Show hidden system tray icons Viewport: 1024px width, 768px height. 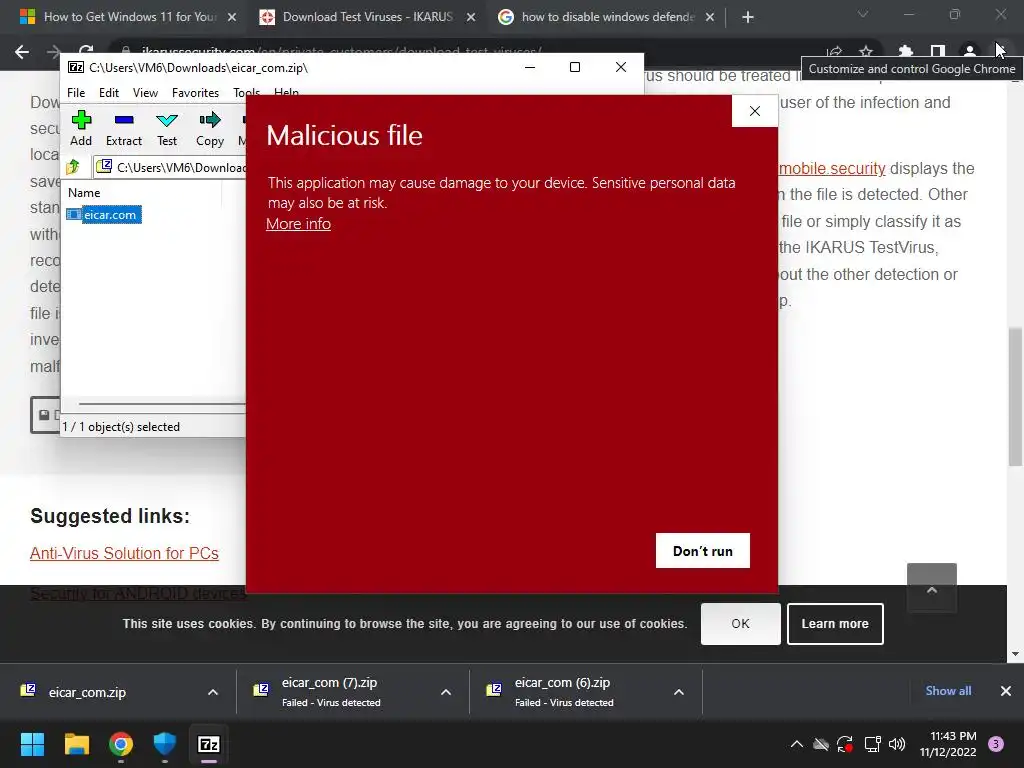click(x=797, y=744)
